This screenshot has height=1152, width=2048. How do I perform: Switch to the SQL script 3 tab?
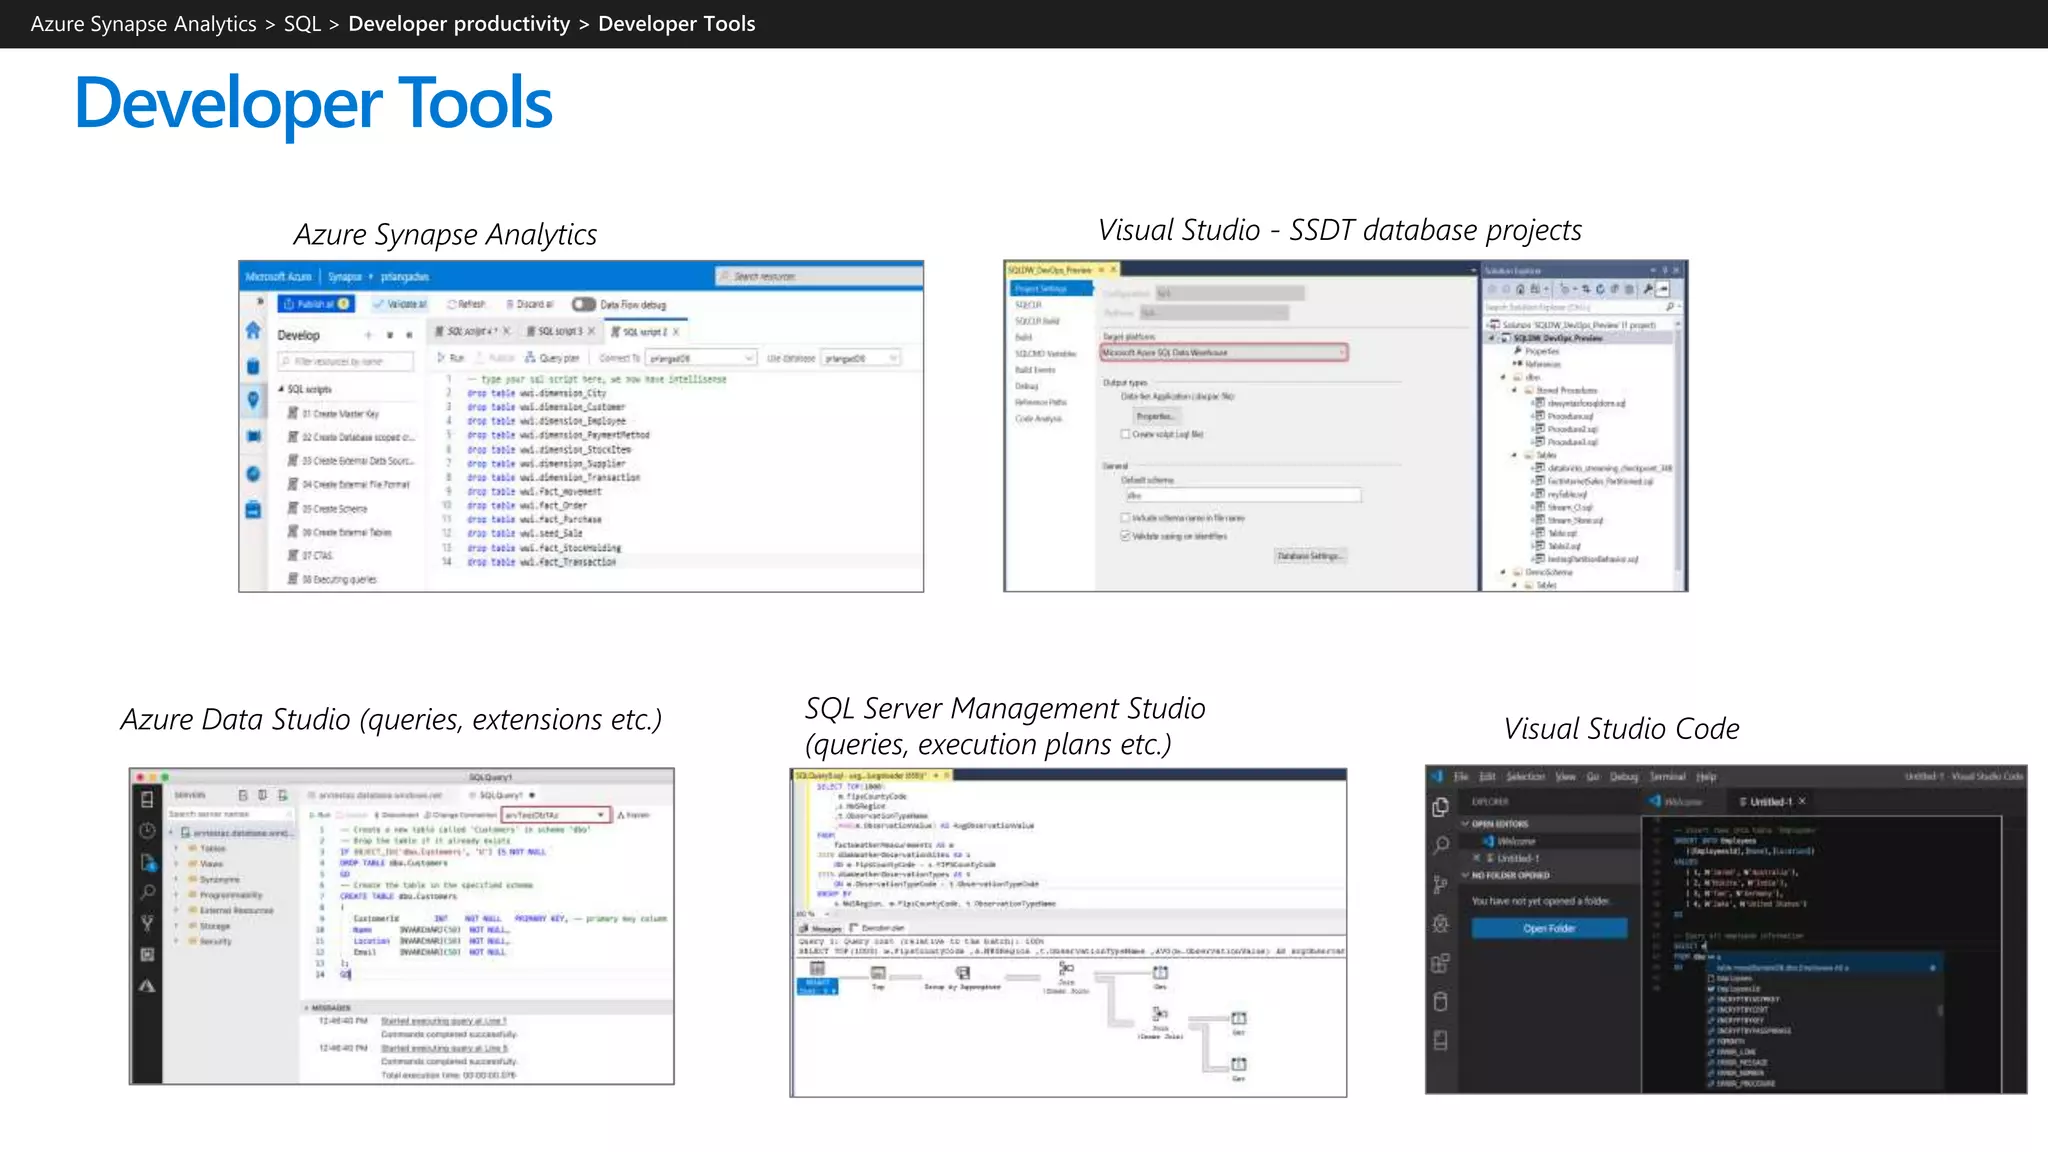(x=560, y=331)
